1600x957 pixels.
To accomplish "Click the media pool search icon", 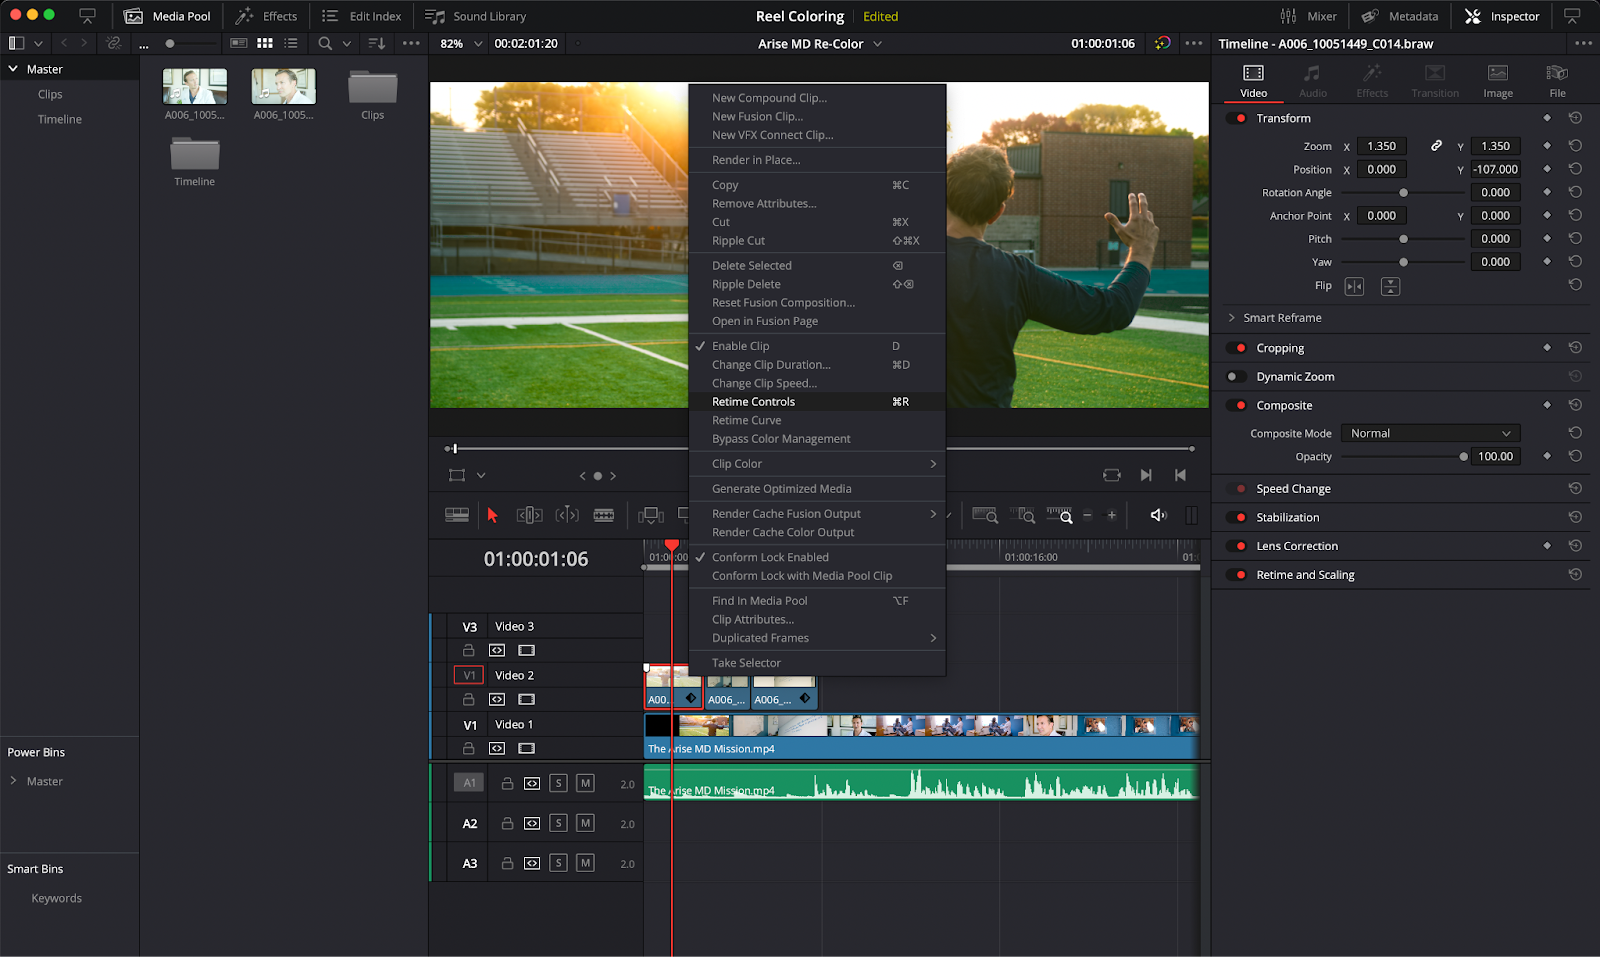I will point(325,43).
